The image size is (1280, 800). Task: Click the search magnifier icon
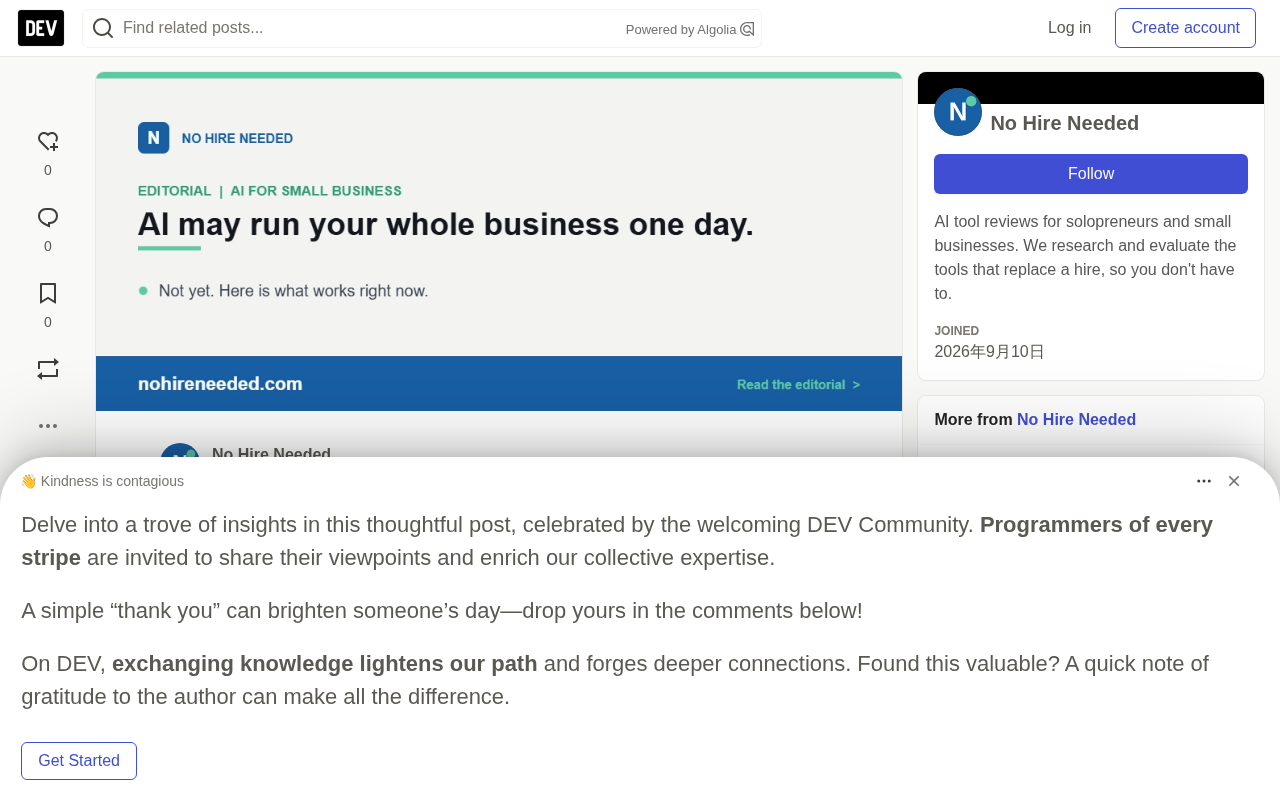pyautogui.click(x=103, y=28)
